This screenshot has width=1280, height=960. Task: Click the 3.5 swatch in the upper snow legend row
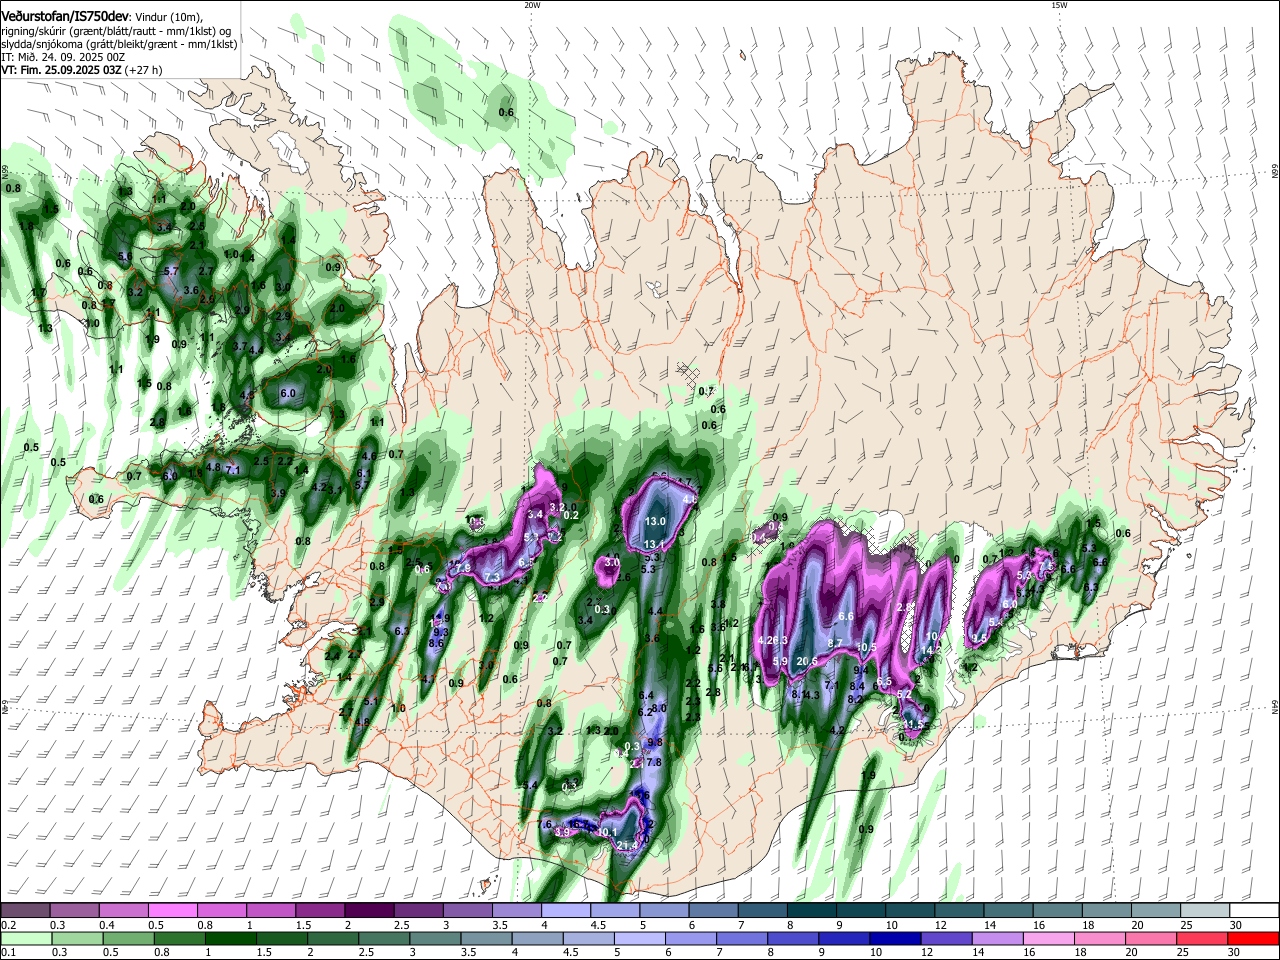click(x=516, y=910)
